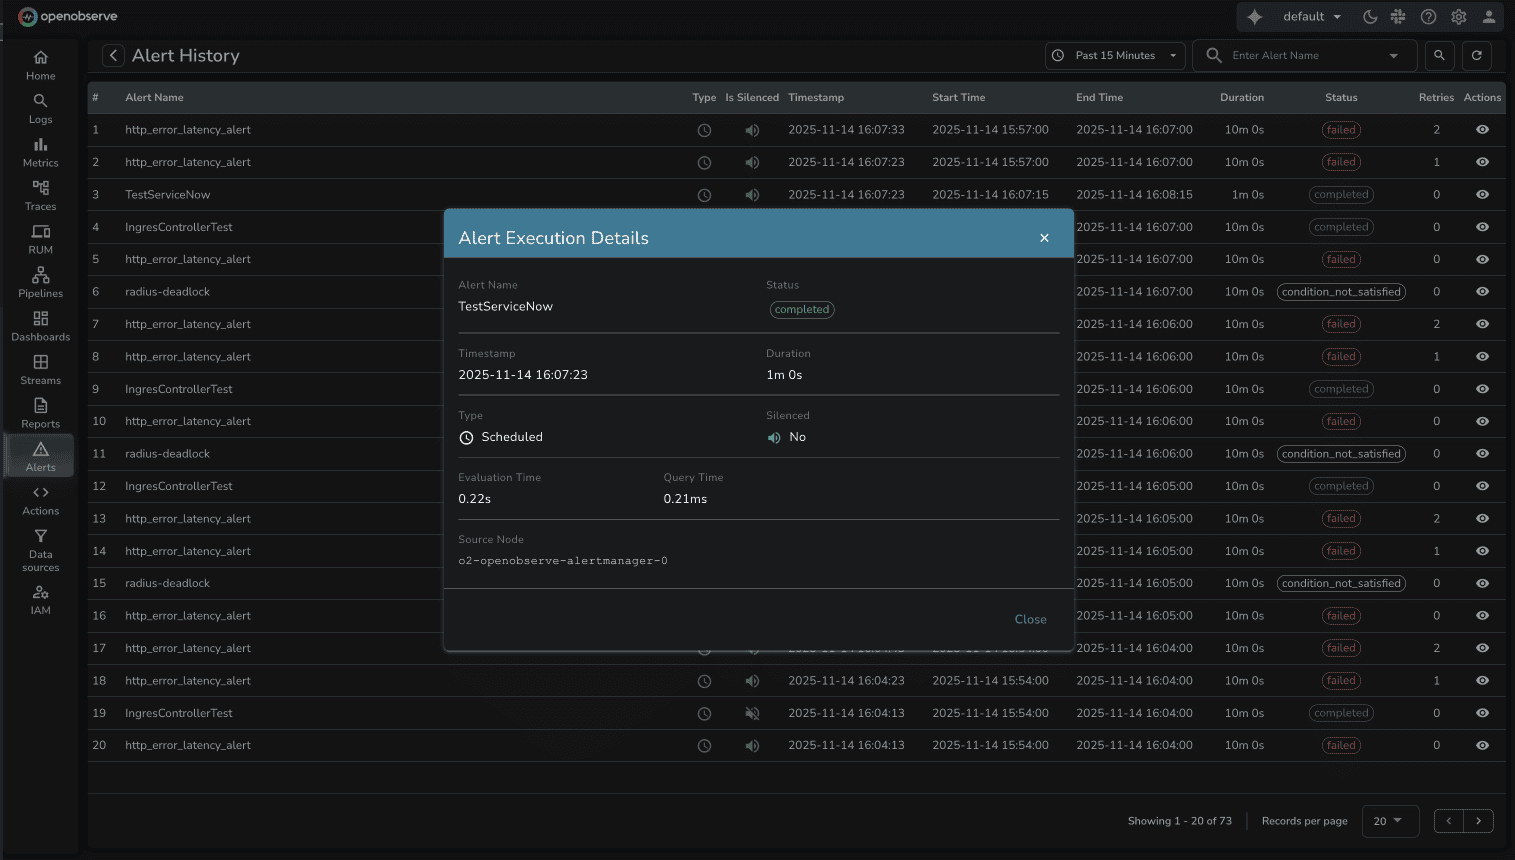The width and height of the screenshot is (1515, 860).
Task: Toggle dark mode using the moon icon
Action: [x=1369, y=16]
